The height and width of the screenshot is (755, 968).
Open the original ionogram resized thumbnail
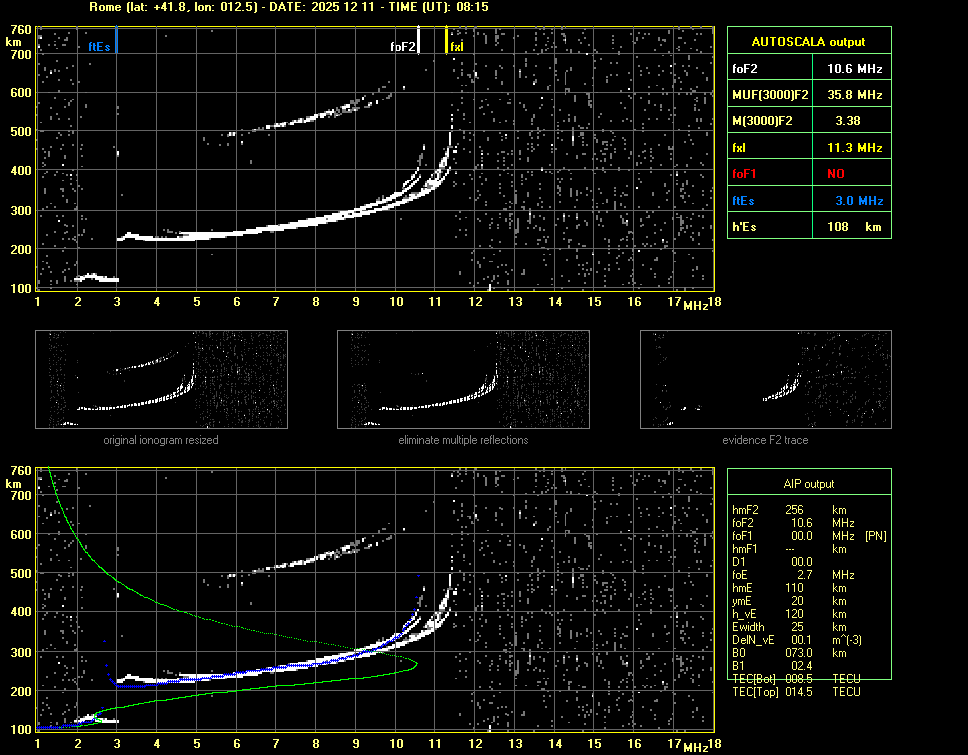[161, 379]
